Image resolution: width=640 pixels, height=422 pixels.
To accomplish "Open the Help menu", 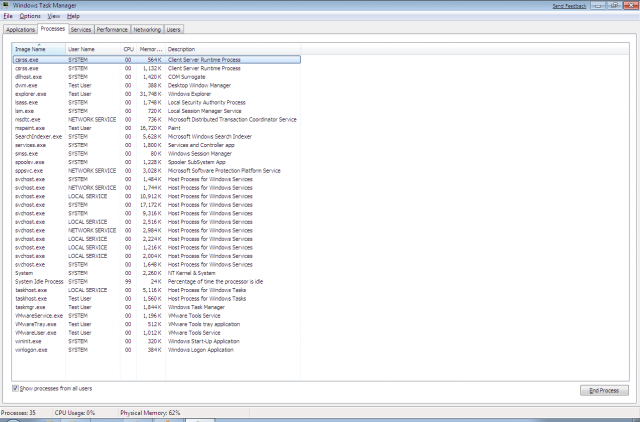I will pyautogui.click(x=73, y=16).
